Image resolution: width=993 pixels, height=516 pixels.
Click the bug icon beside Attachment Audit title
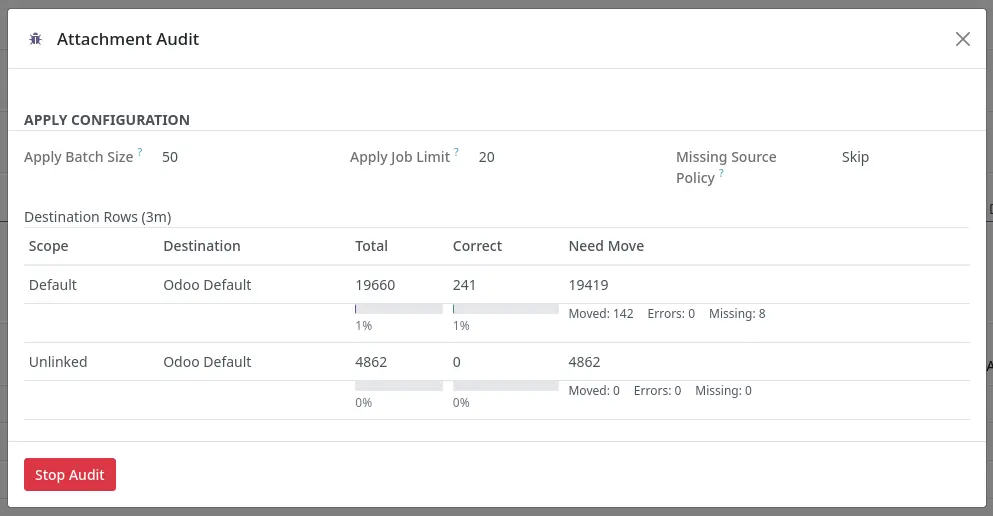coord(36,39)
